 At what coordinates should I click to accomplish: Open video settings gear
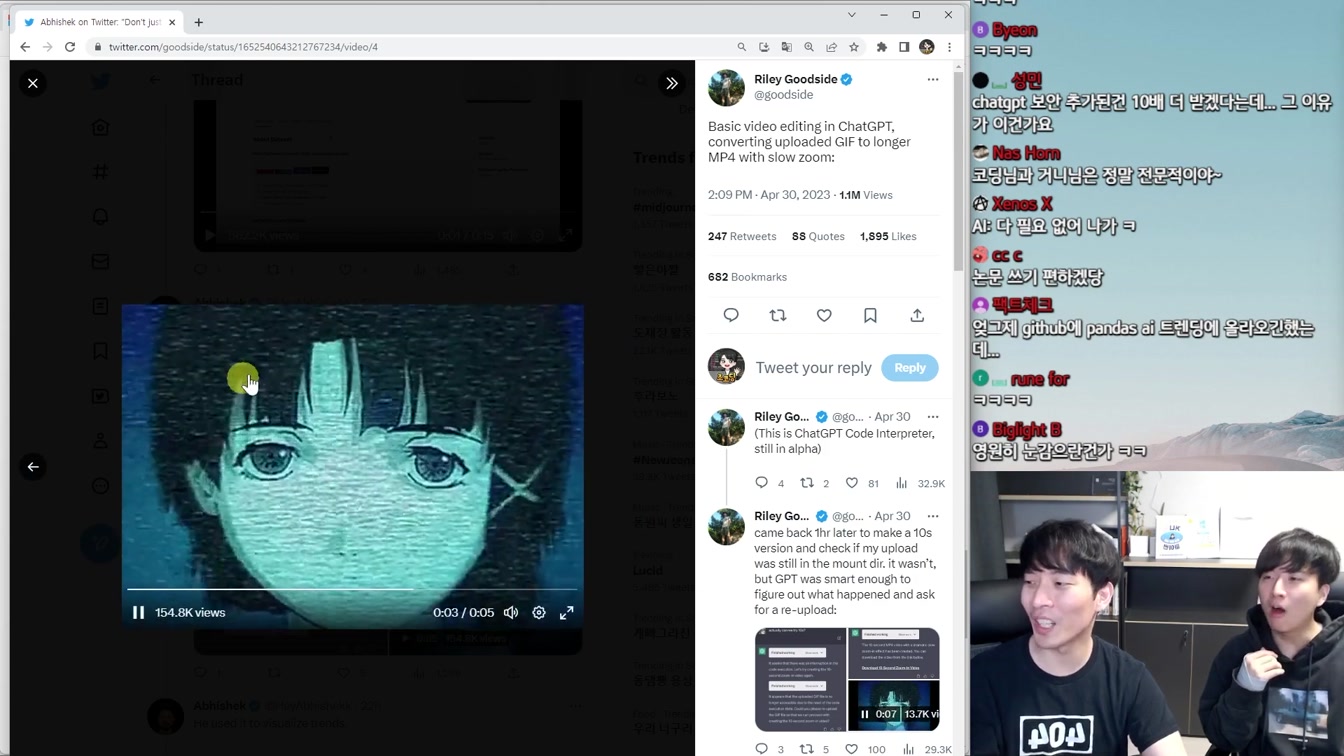[539, 612]
